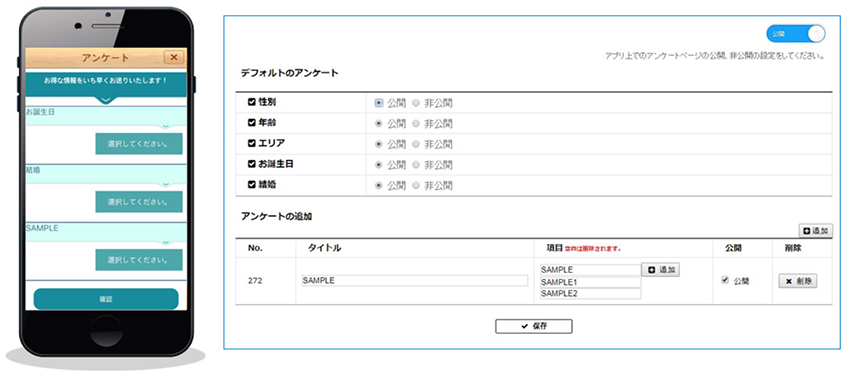The width and height of the screenshot is (850, 373).
Task: Close the アンケート screen with X button
Action: (173, 58)
